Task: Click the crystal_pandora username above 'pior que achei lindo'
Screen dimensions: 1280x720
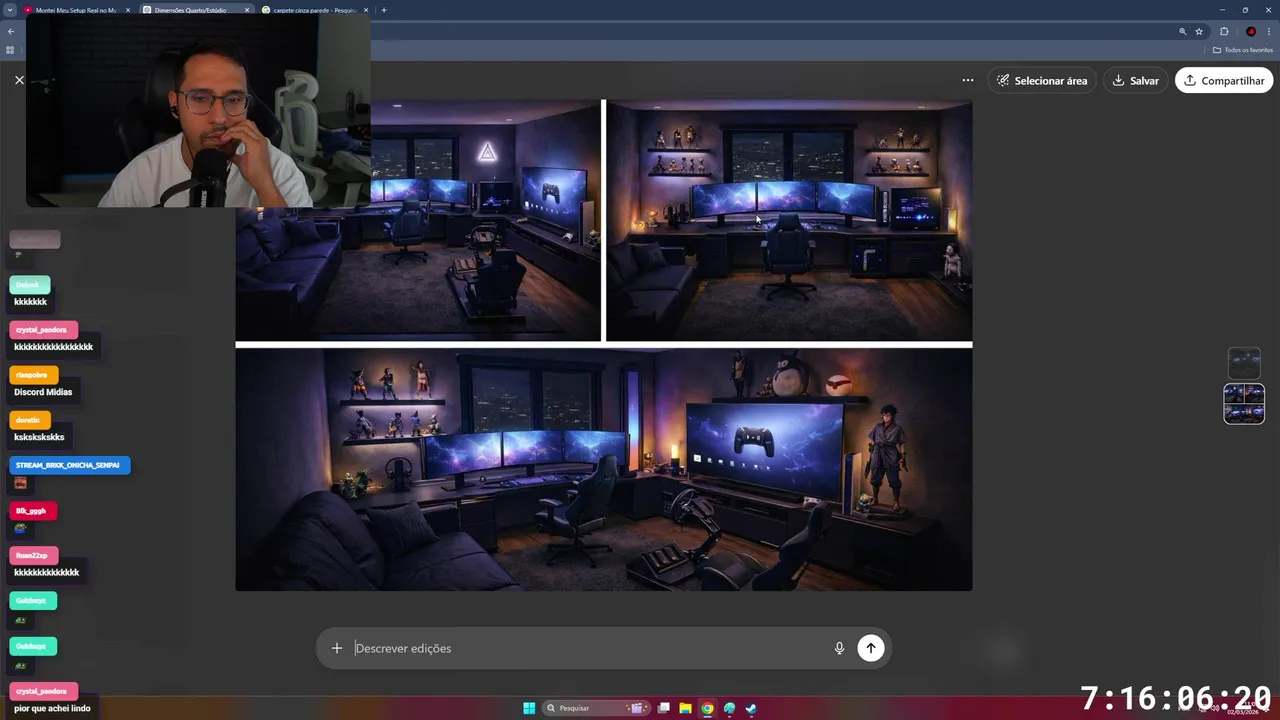Action: point(42,691)
